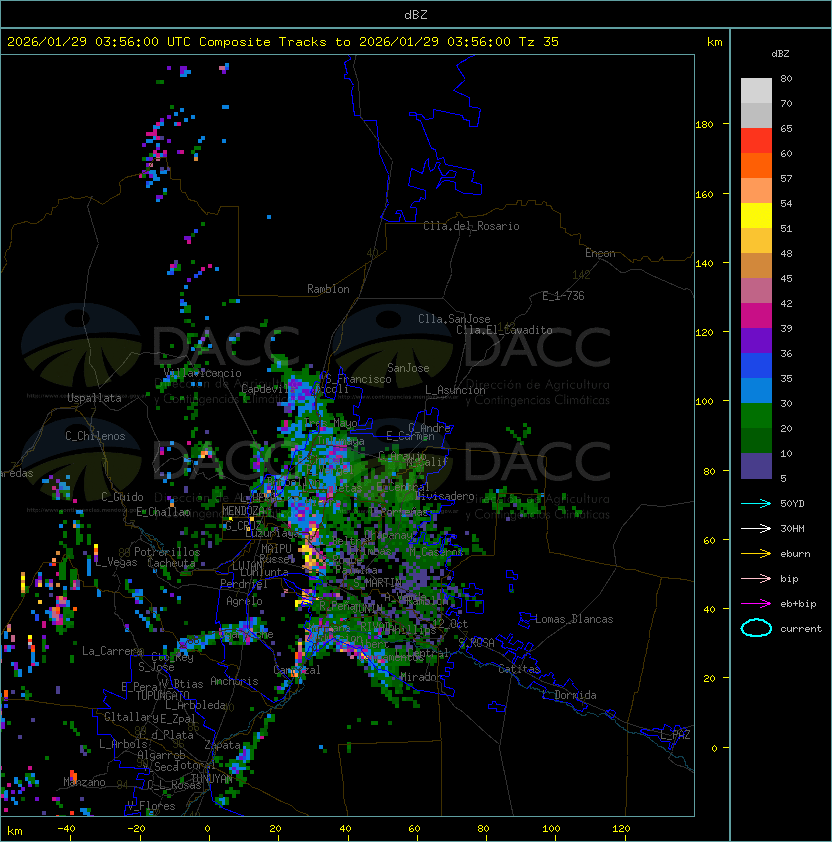The image size is (832, 842).
Task: Pick the slate-purple bottom swatch above 5
Action: click(756, 466)
